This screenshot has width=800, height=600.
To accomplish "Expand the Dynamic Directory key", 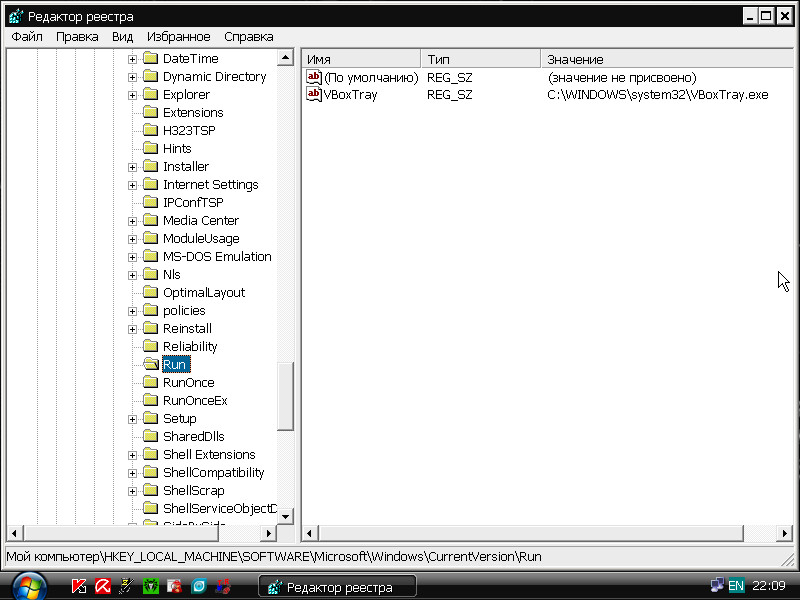I will point(132,77).
